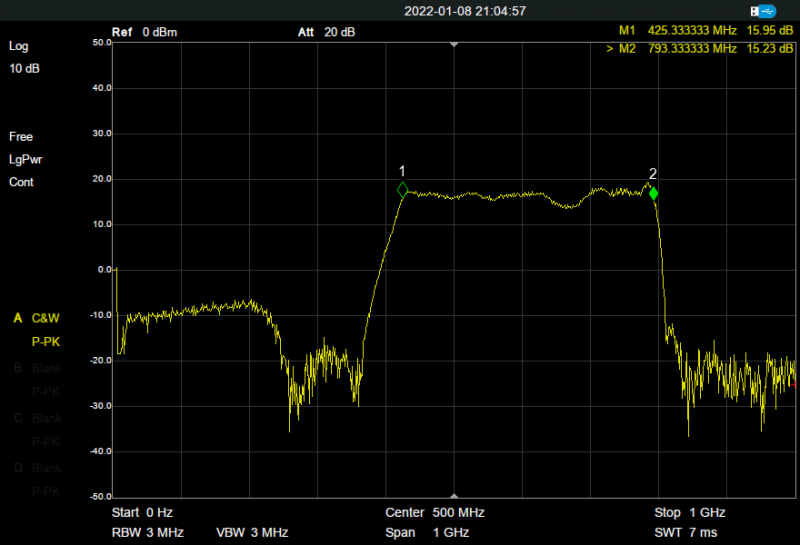The width and height of the screenshot is (800, 545).
Task: Click the LgPwr averaging type label
Action: (26, 160)
